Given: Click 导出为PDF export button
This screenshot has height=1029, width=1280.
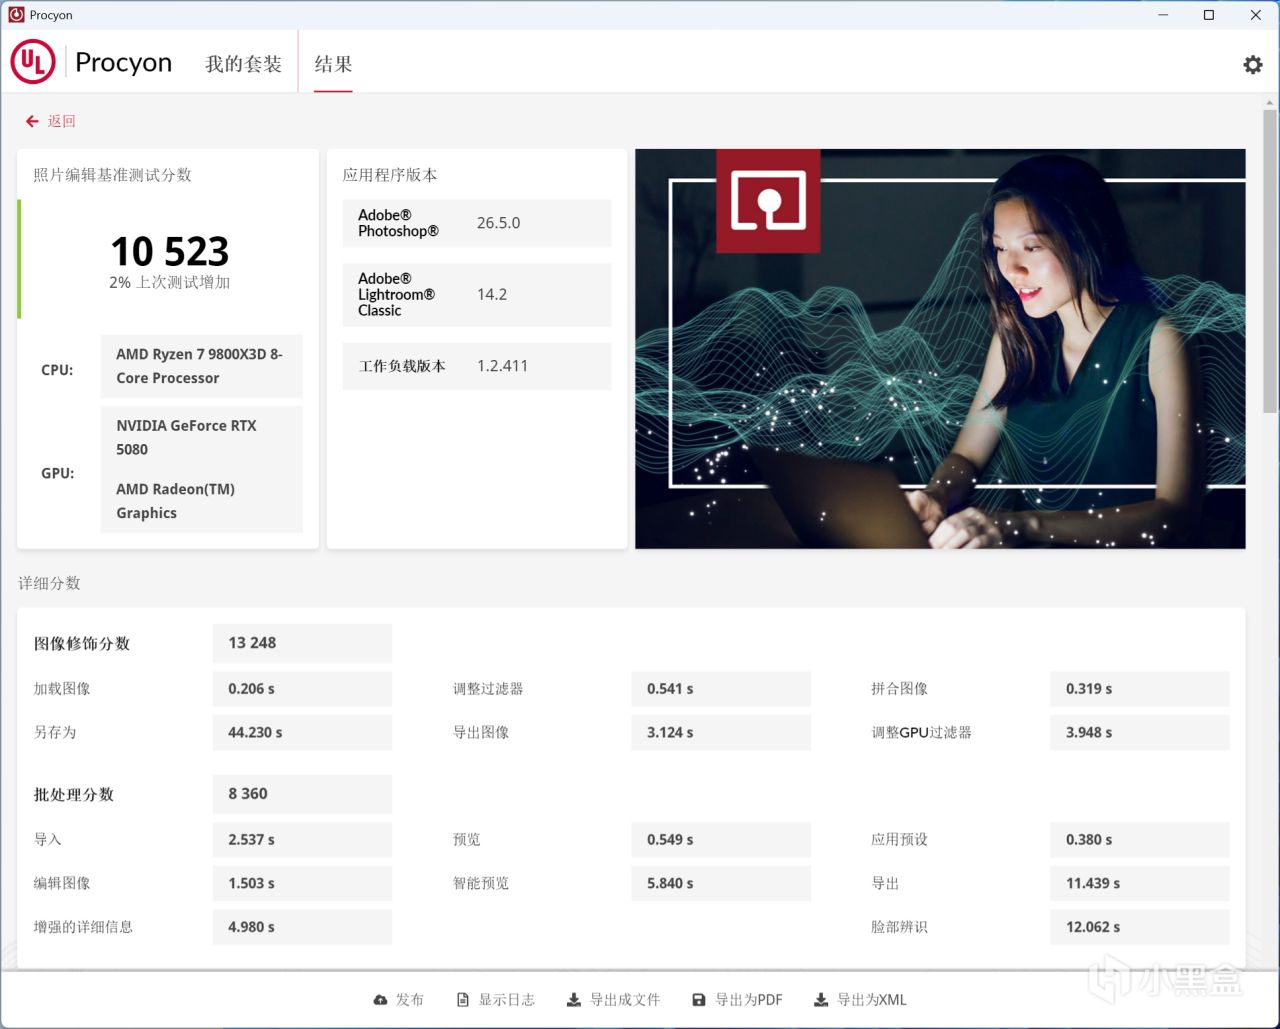Looking at the screenshot, I should pos(737,1000).
